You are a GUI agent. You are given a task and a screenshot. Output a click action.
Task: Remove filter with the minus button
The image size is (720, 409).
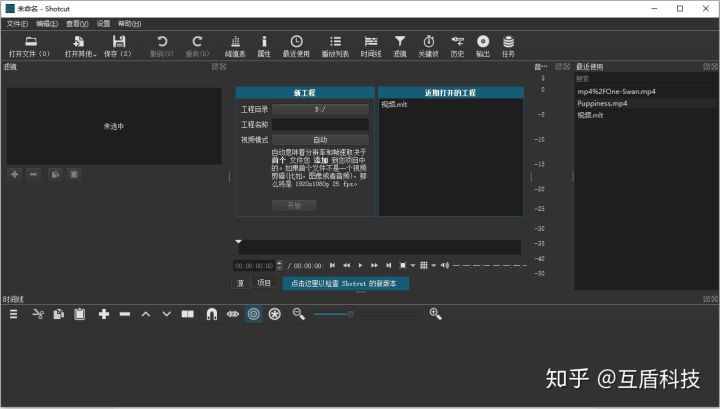pyautogui.click(x=34, y=174)
